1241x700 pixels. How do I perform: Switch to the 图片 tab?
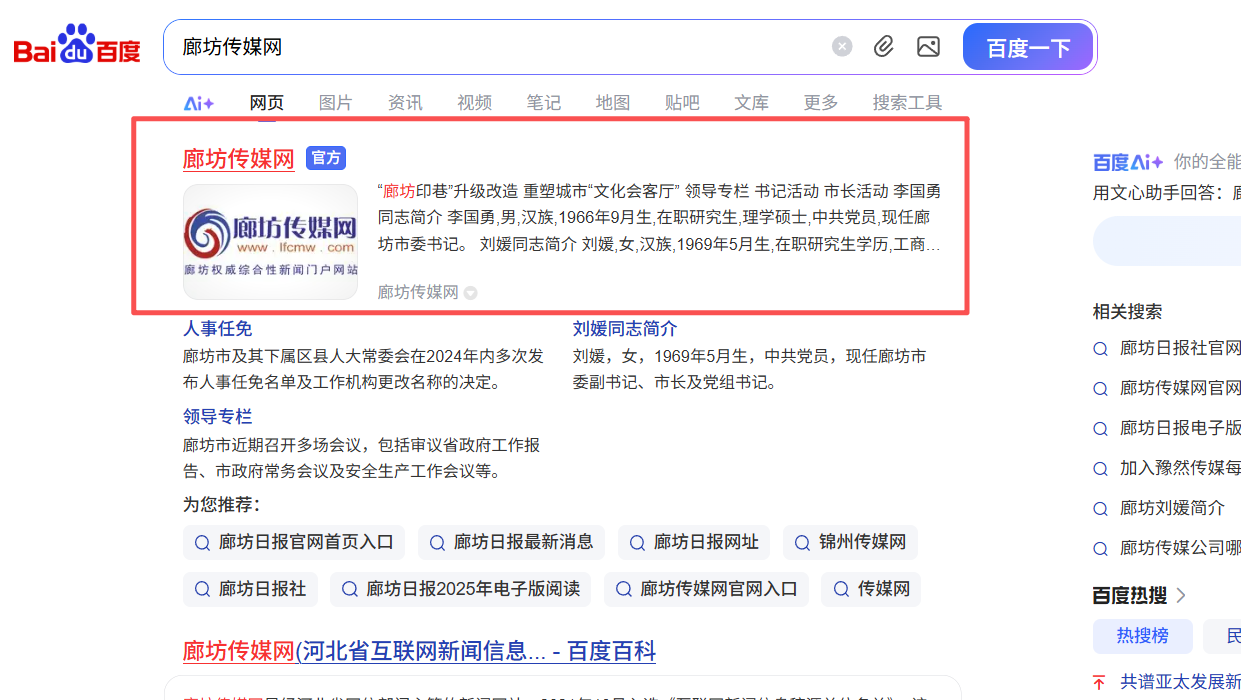(x=335, y=101)
